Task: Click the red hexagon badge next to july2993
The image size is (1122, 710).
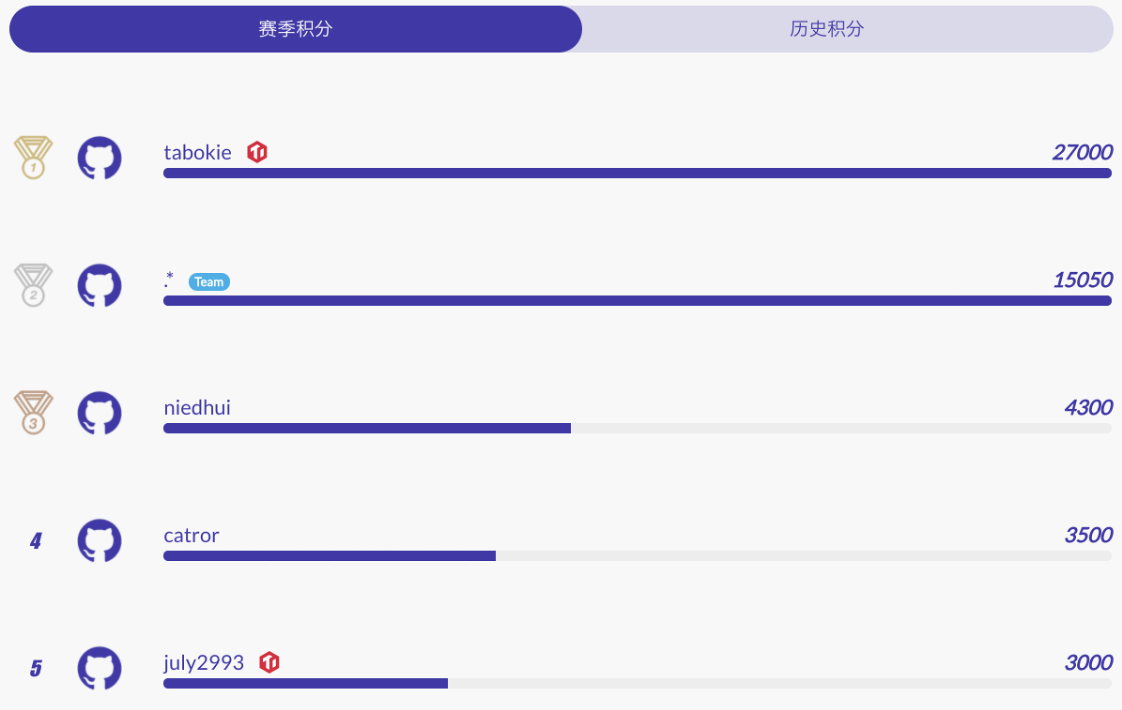Action: [269, 662]
